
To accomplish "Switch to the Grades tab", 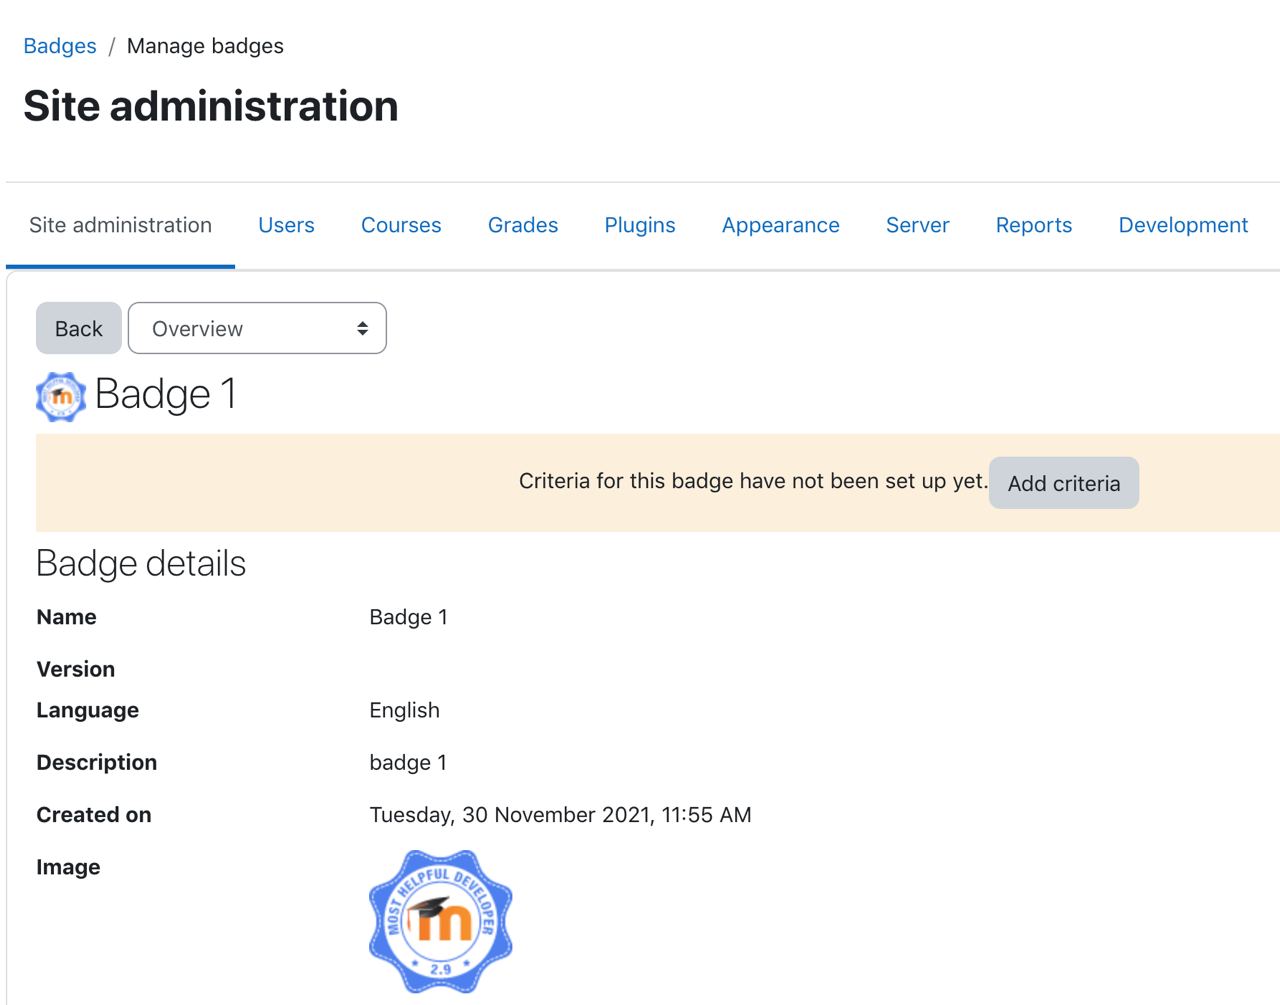I will tap(523, 225).
